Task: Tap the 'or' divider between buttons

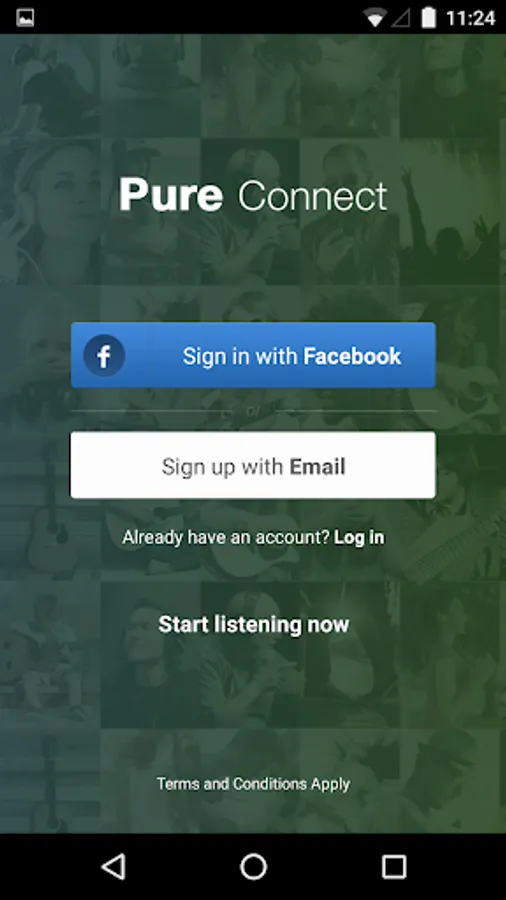Action: point(253,411)
